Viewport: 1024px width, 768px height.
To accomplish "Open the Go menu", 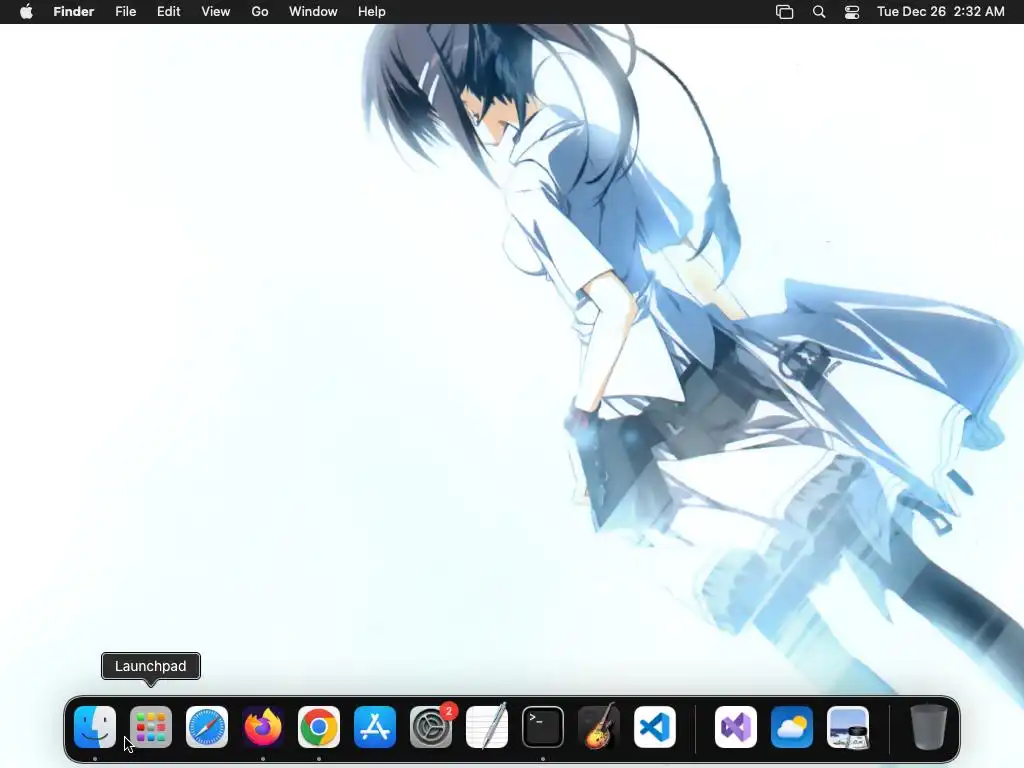I will tap(260, 12).
